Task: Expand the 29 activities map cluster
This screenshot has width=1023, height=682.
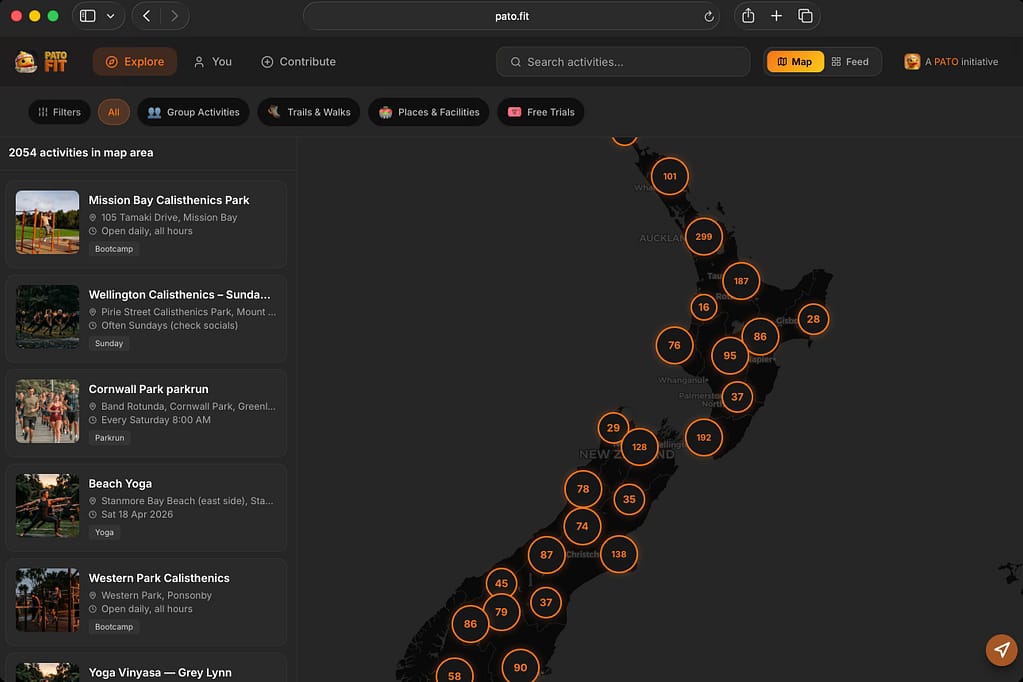Action: coord(613,428)
